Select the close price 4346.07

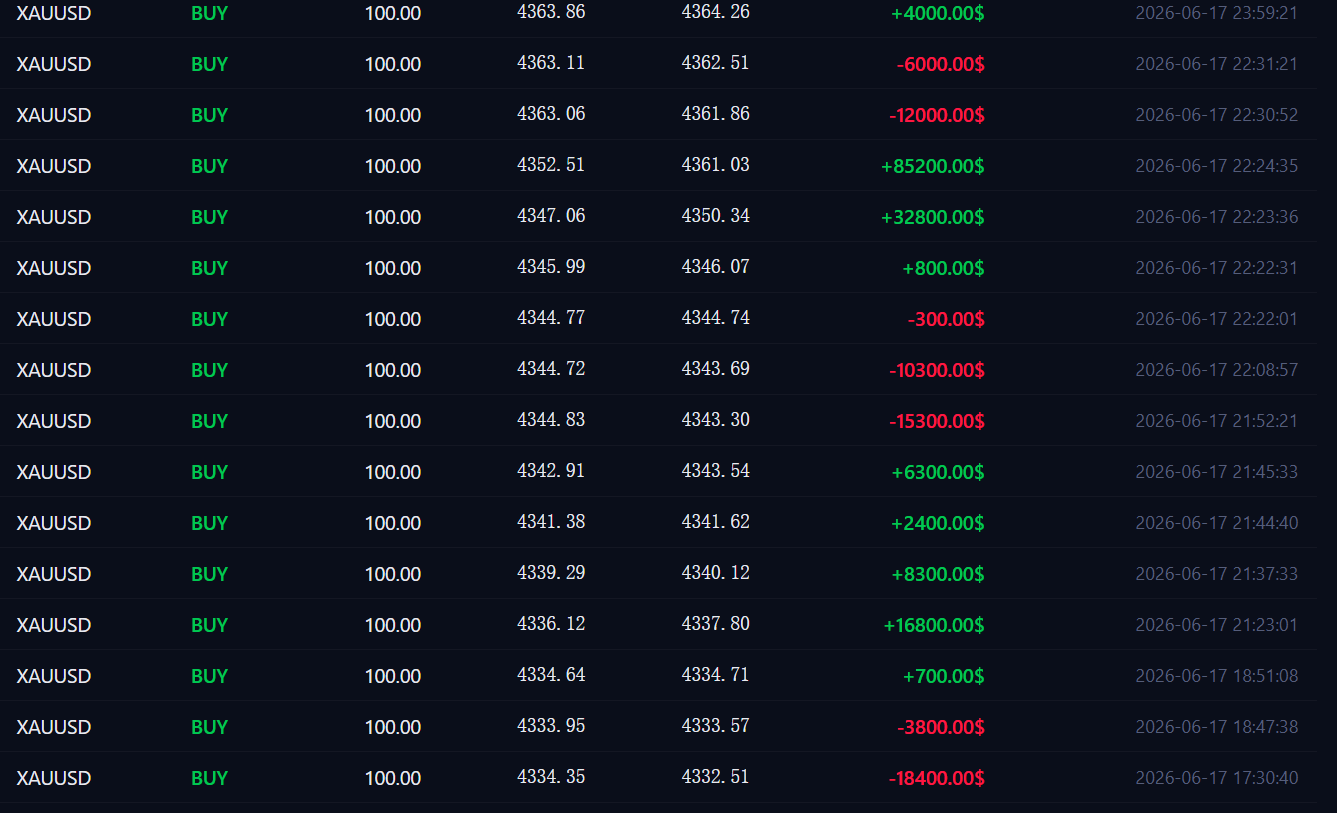click(x=715, y=267)
